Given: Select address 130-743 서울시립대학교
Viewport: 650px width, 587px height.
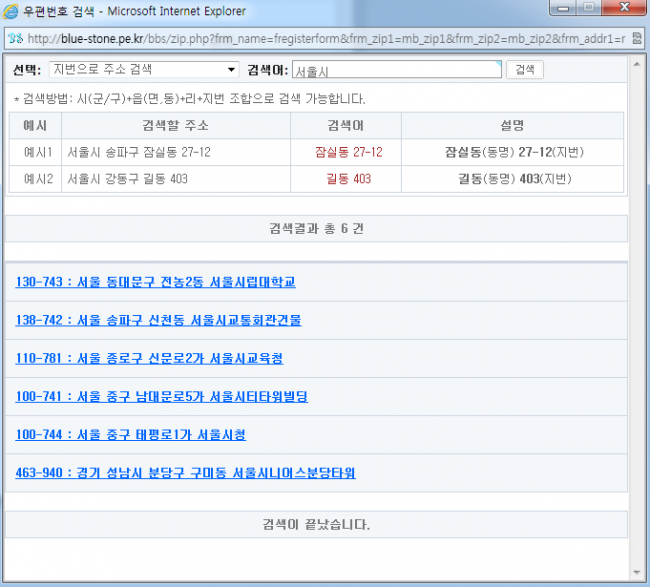Looking at the screenshot, I should coord(155,282).
